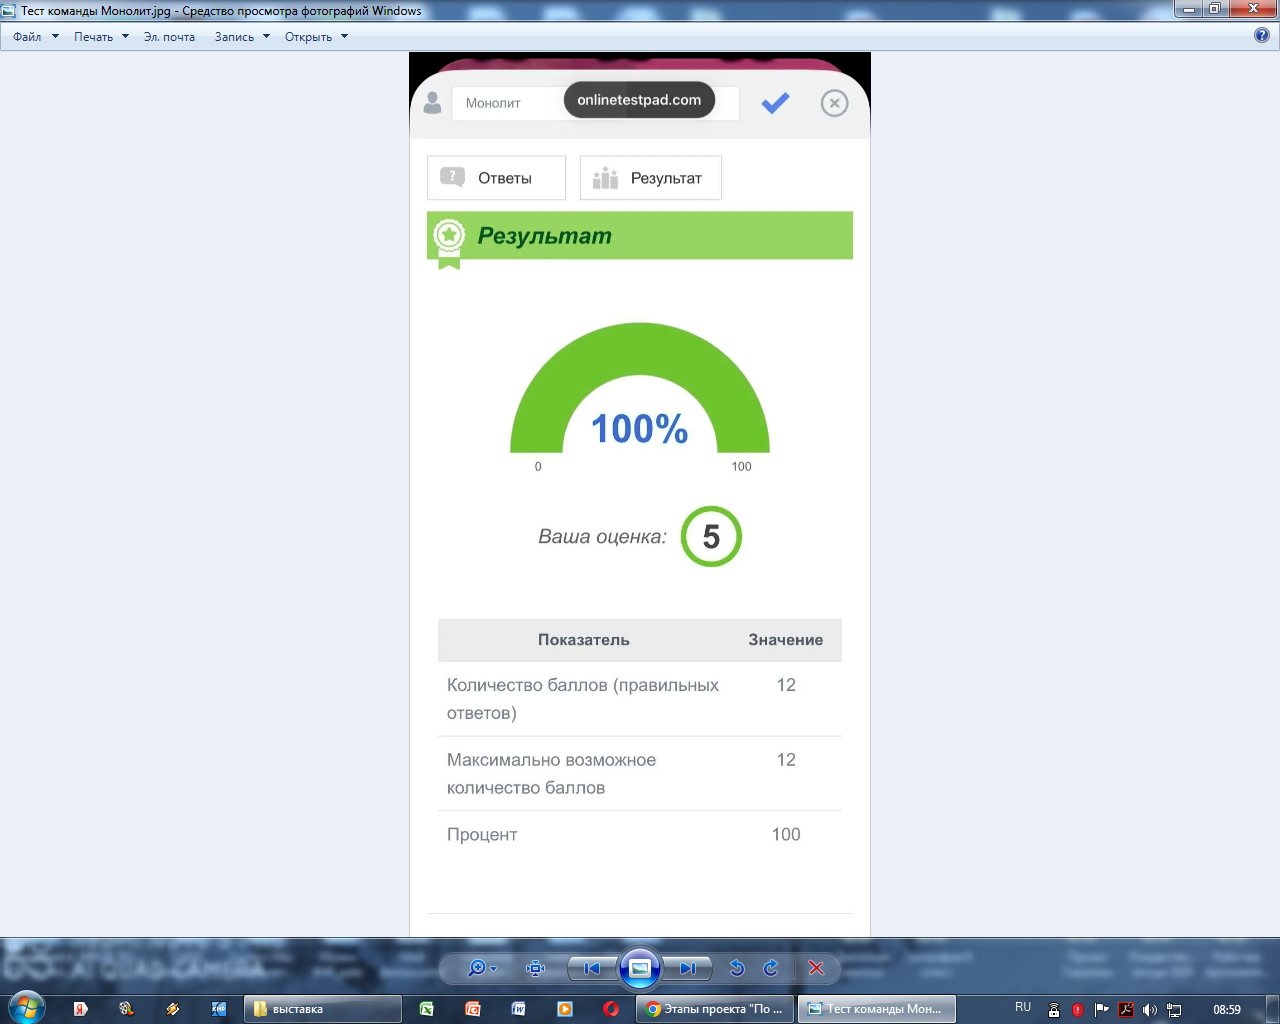1280x1024 pixels.
Task: Click the actual size (fit) icon
Action: (536, 968)
